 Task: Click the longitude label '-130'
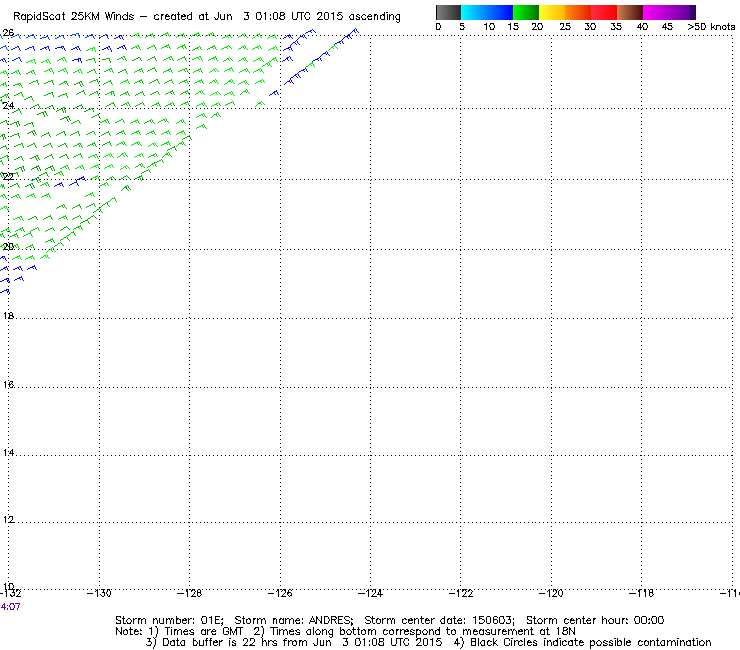point(99,593)
